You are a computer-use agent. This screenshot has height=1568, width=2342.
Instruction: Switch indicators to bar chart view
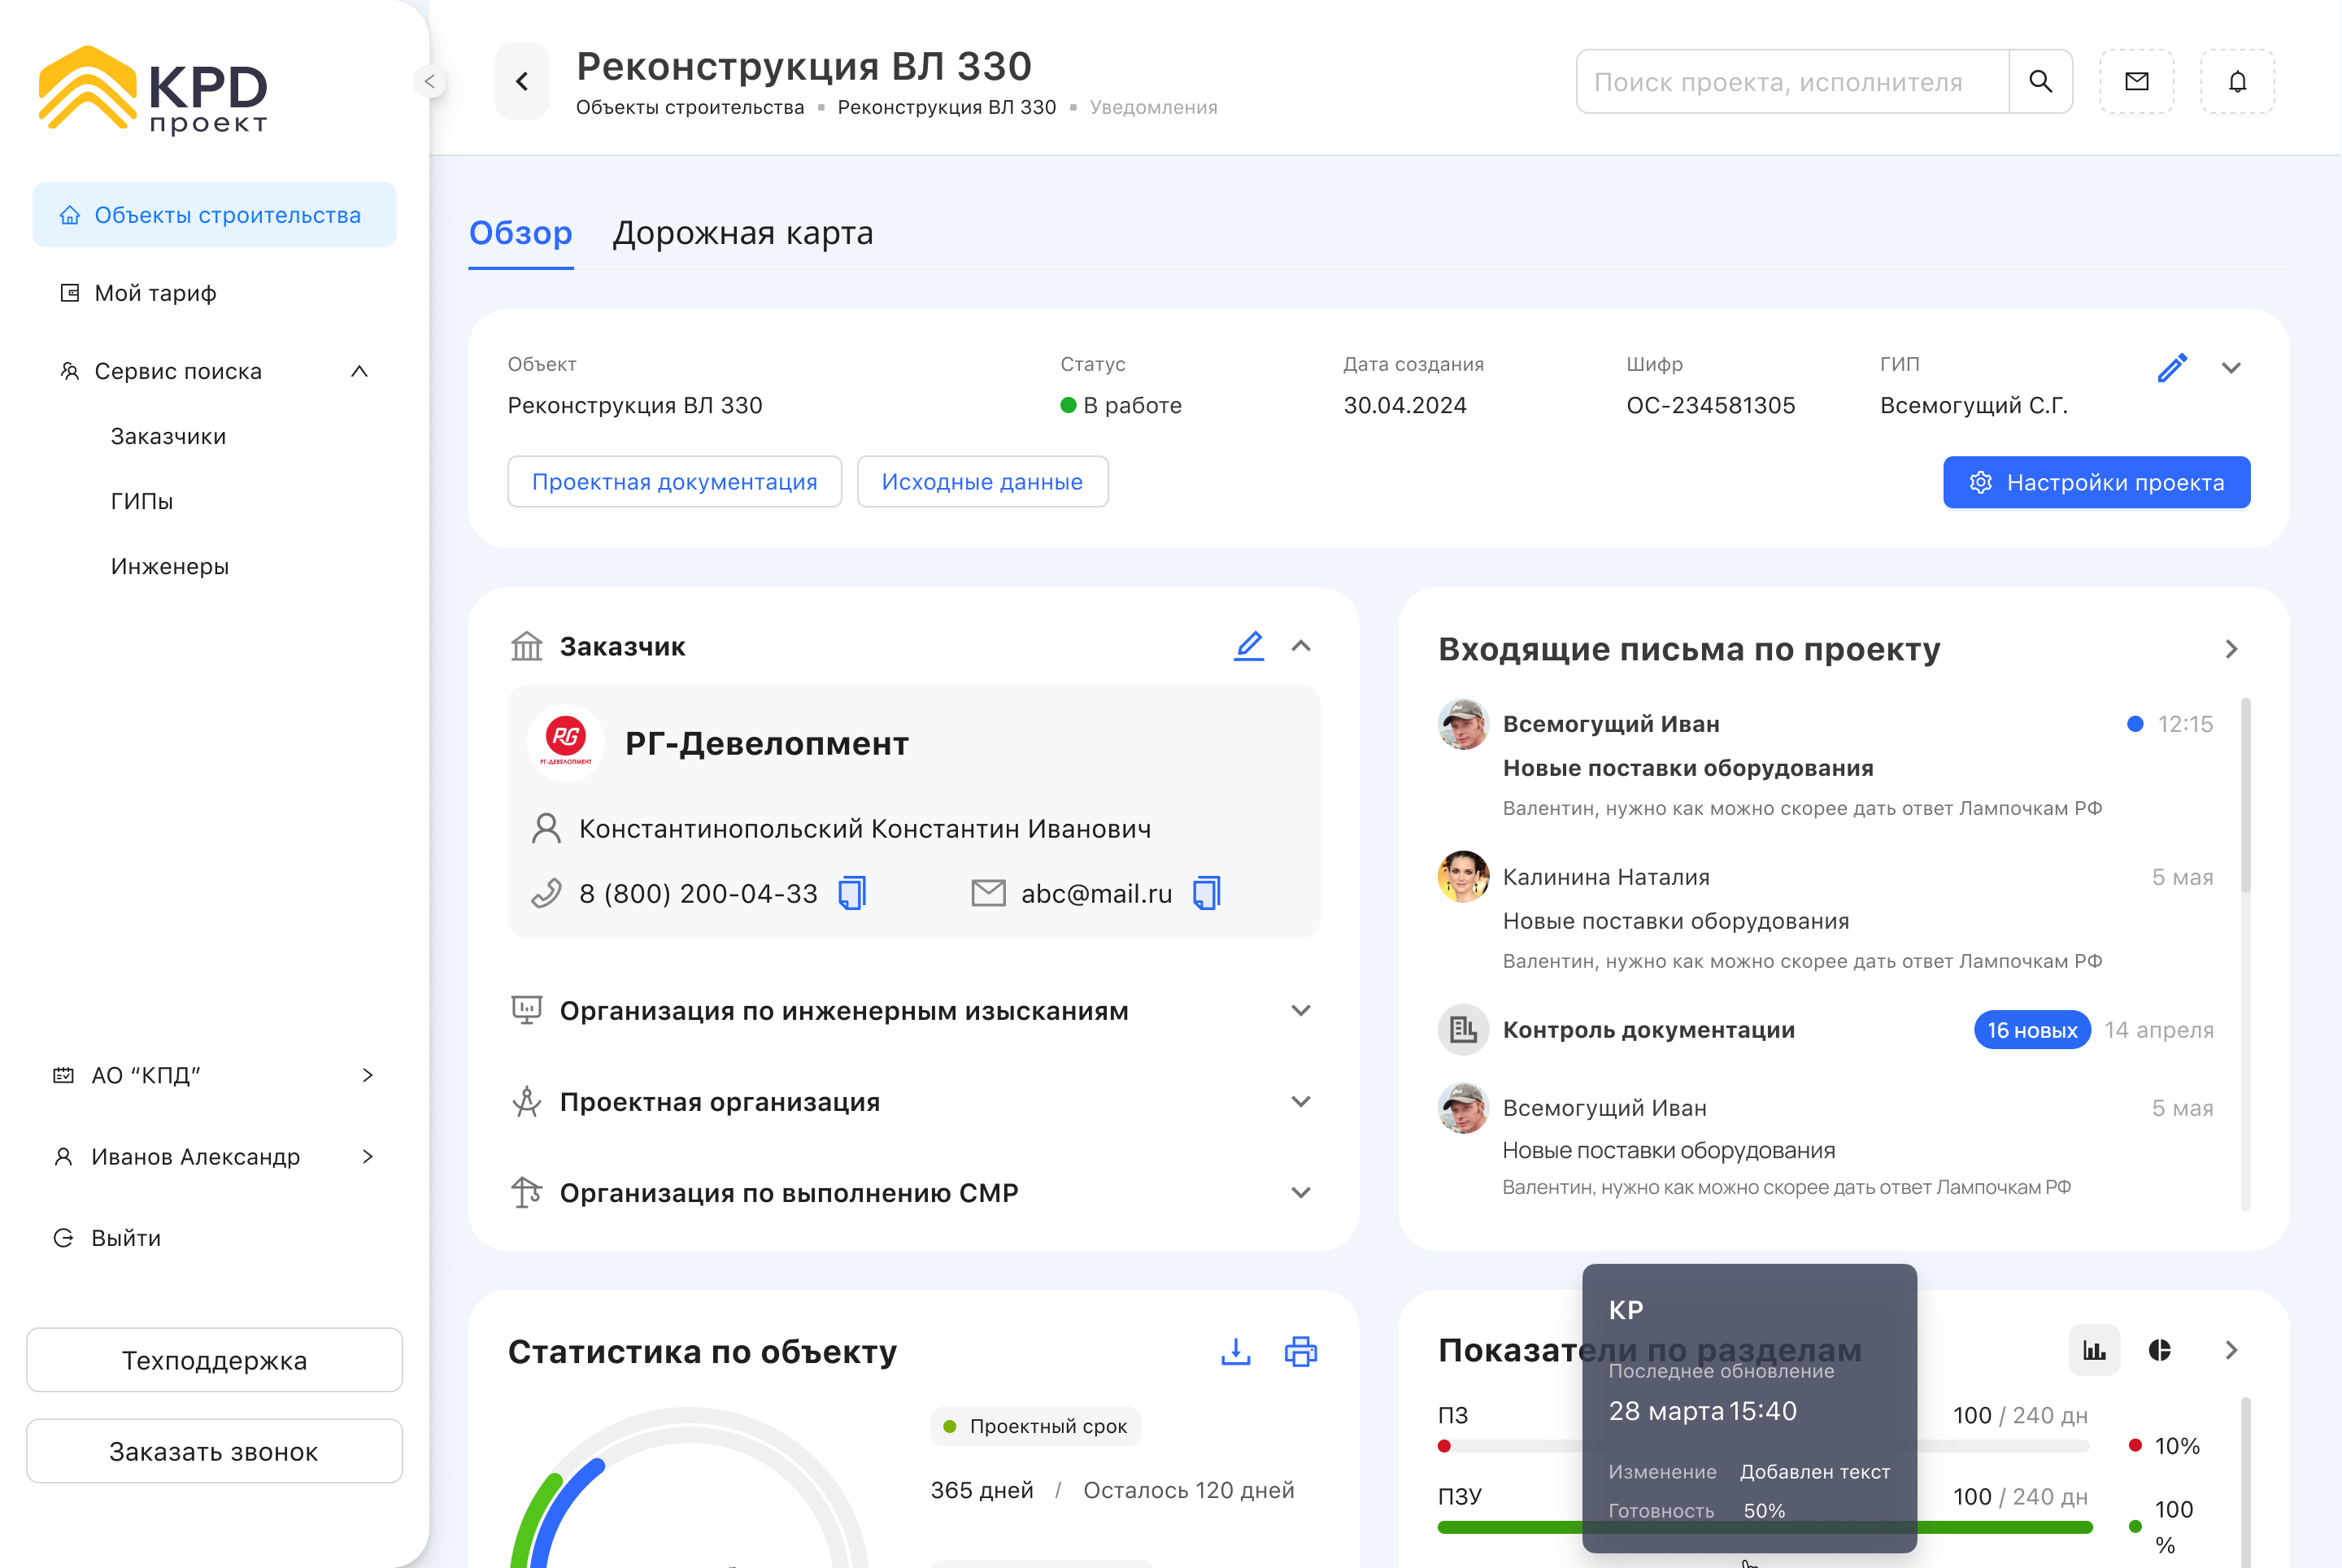(2094, 1350)
